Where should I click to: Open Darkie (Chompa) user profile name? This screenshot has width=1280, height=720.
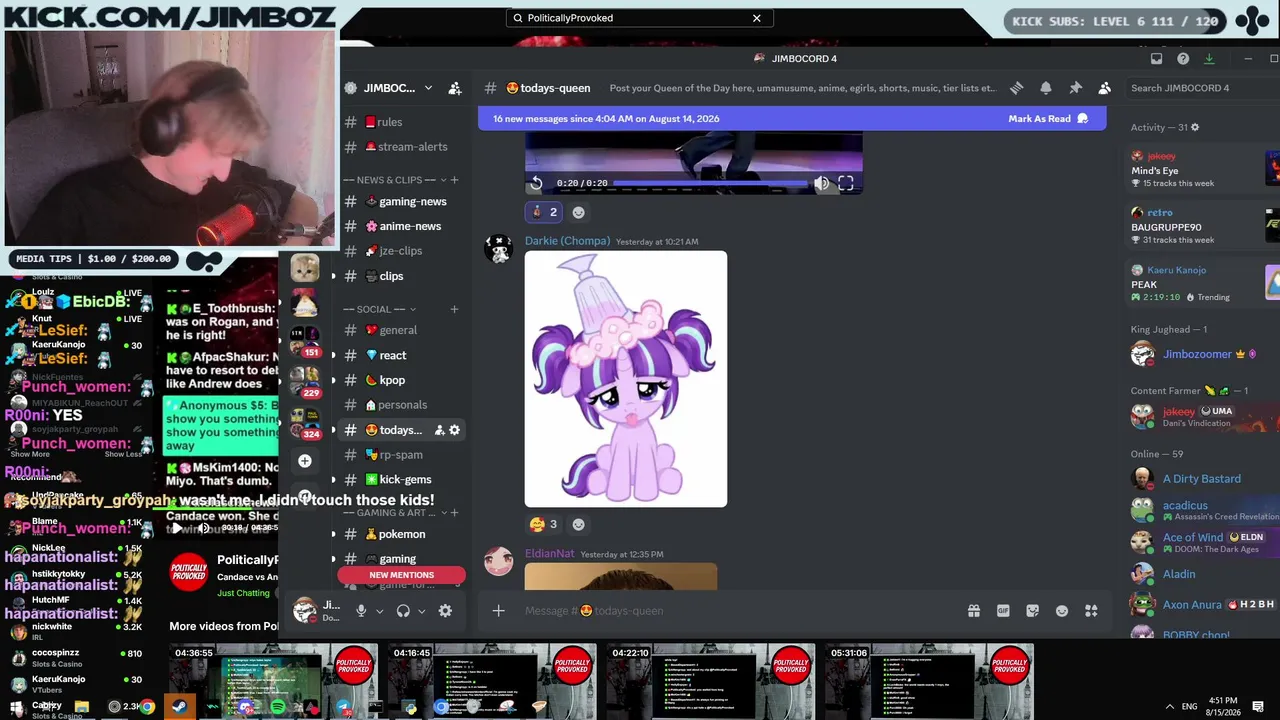pyautogui.click(x=567, y=241)
